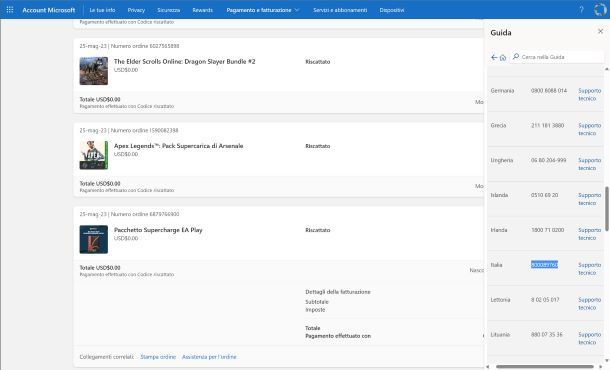Click order number 6027565898 header
The width and height of the screenshot is (610, 370).
pos(130,46)
